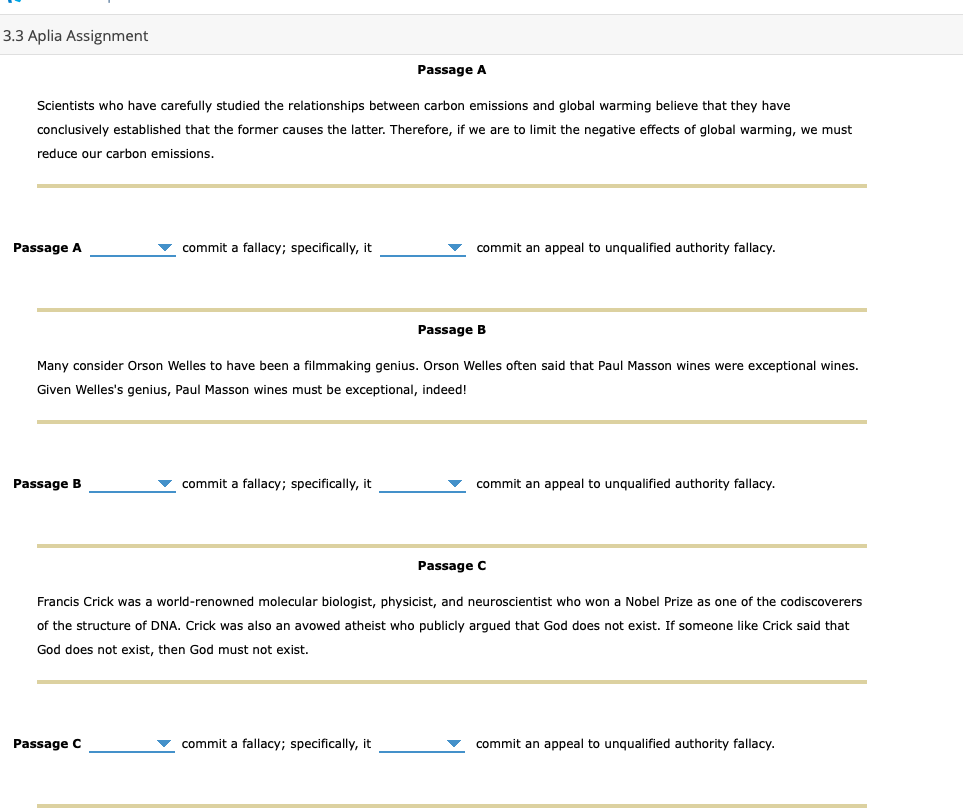The image size is (963, 808).
Task: Click Passage A's first blue dropdown arrow
Action: click(x=164, y=247)
